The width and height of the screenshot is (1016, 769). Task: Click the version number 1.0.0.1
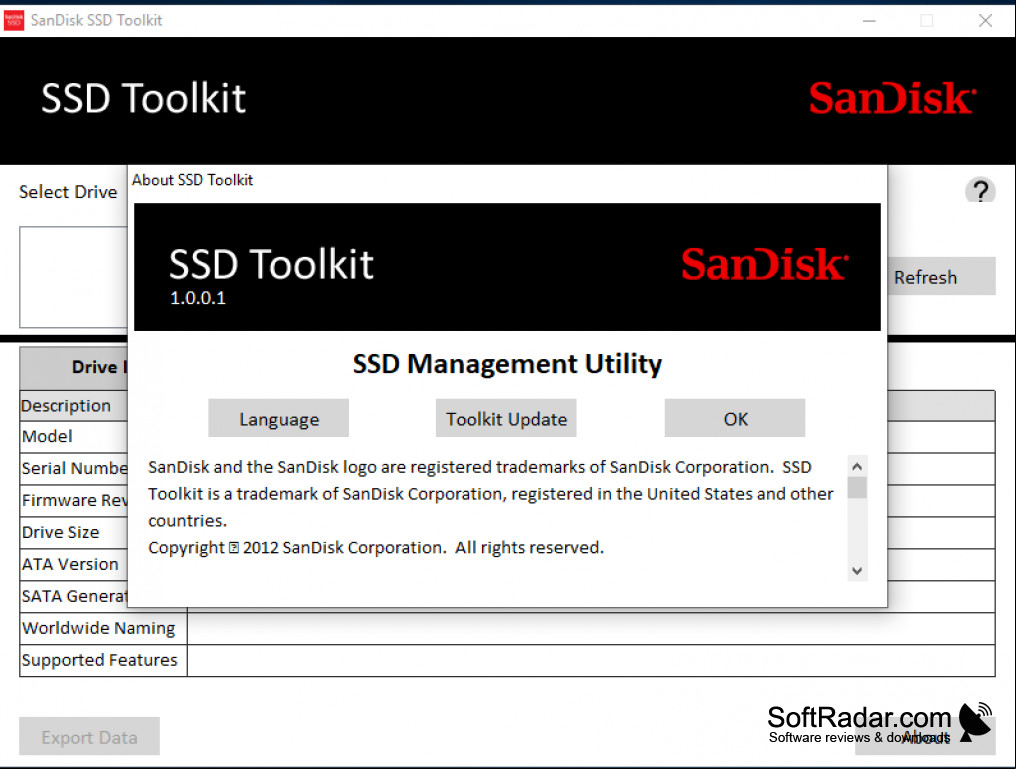click(198, 298)
